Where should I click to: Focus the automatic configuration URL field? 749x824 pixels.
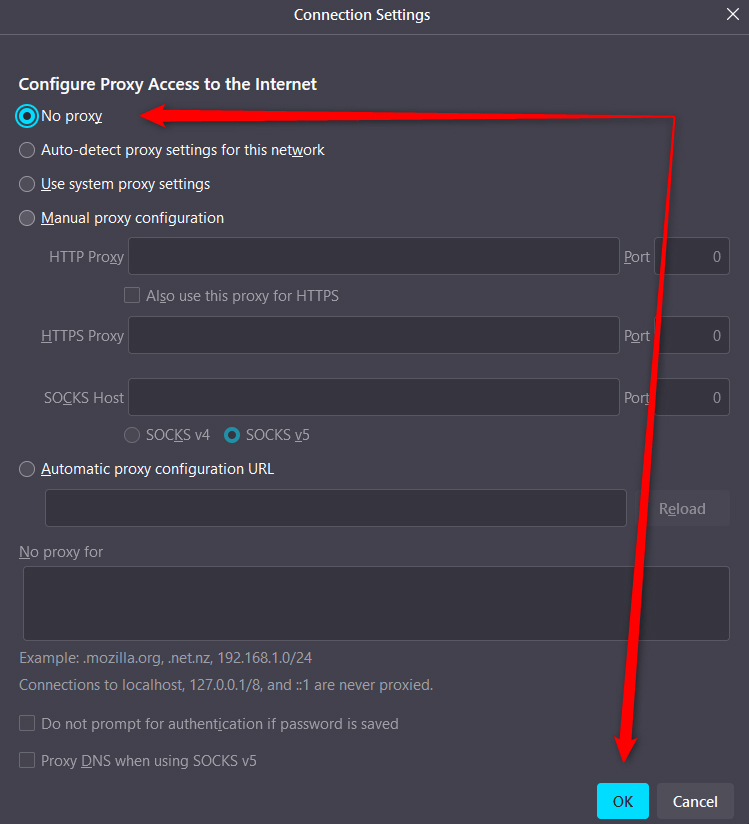pyautogui.click(x=335, y=508)
